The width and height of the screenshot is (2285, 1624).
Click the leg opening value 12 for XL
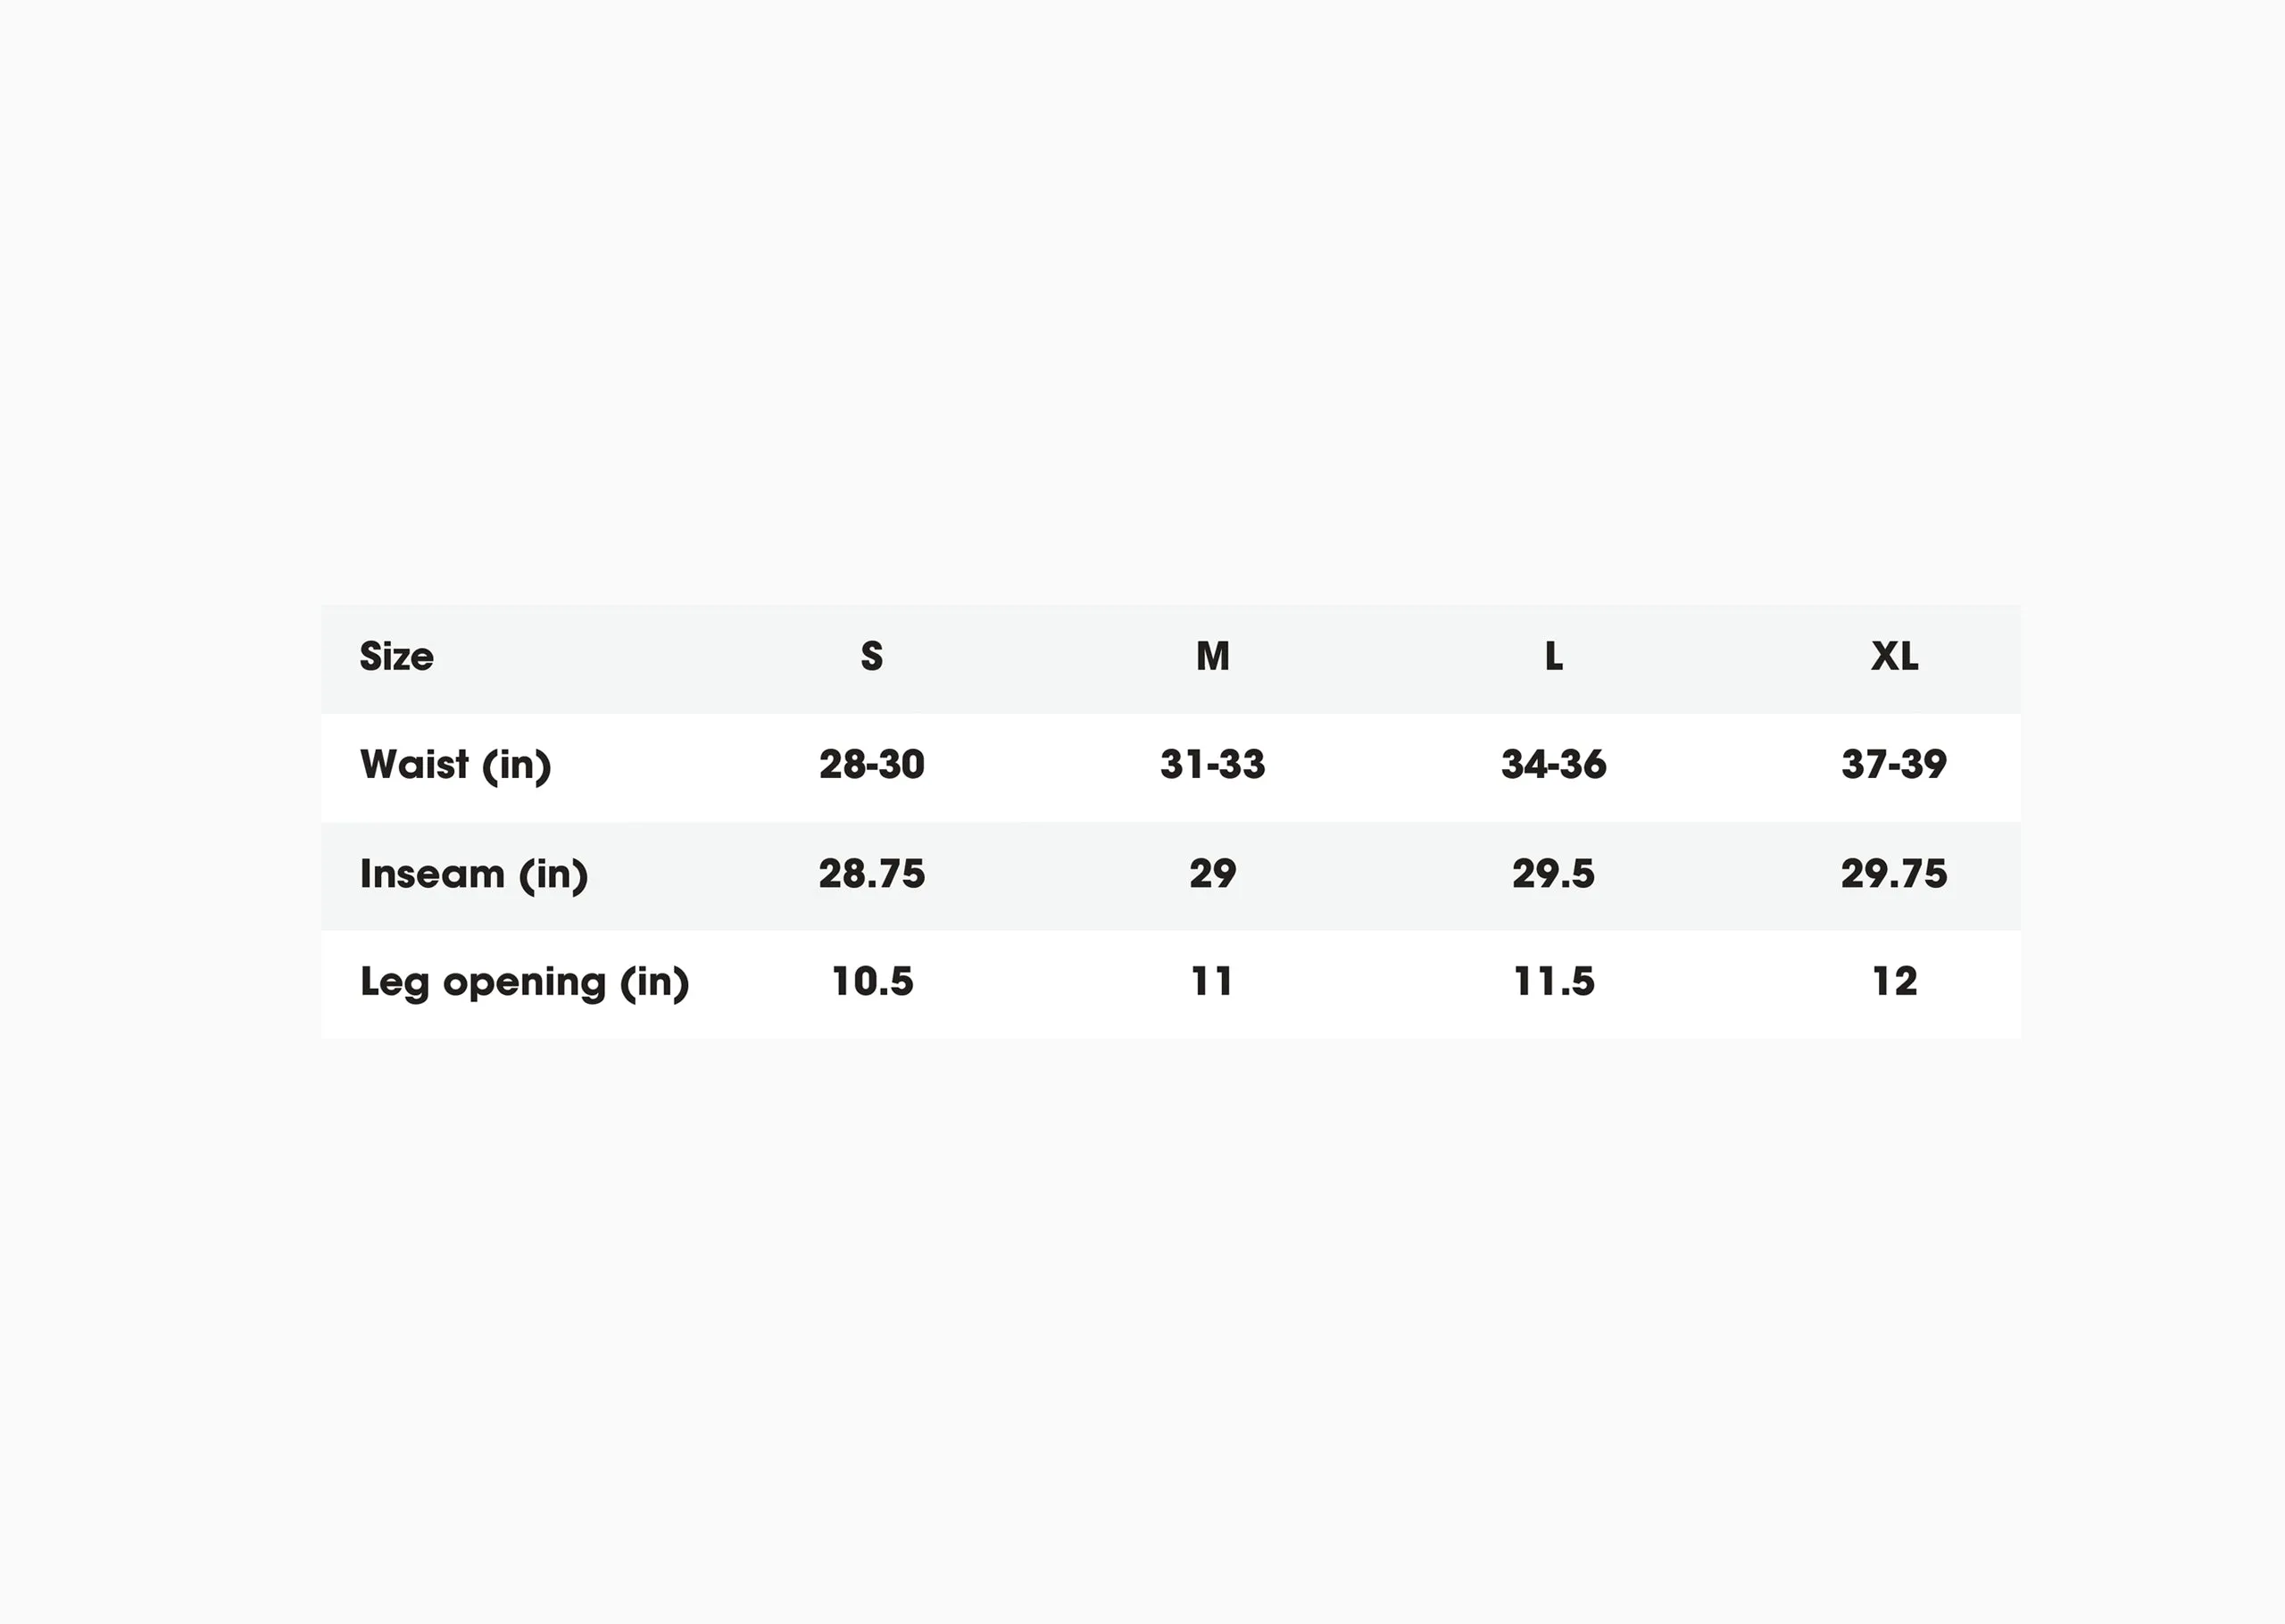1894,981
